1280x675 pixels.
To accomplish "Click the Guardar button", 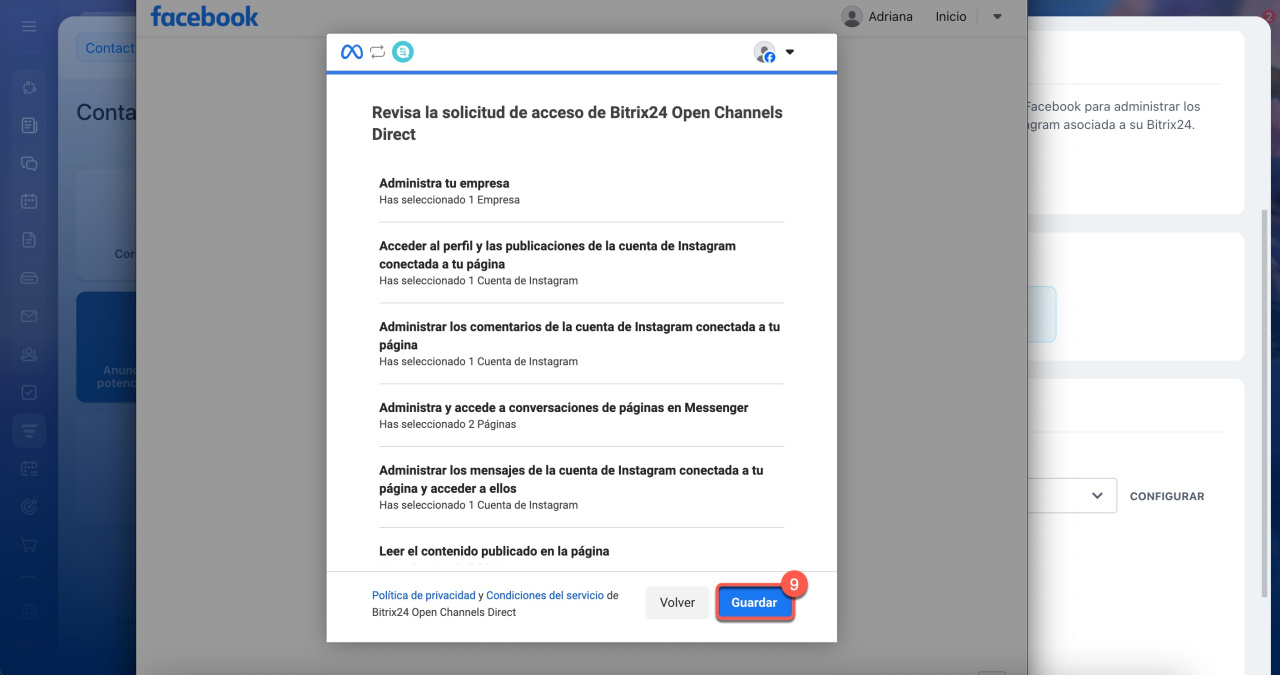I will point(755,603).
